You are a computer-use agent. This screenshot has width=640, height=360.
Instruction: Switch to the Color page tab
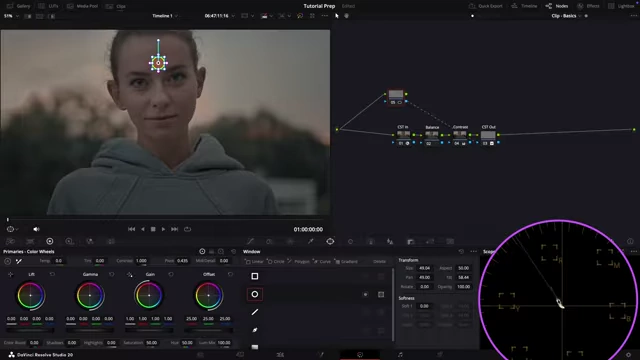click(x=360, y=355)
